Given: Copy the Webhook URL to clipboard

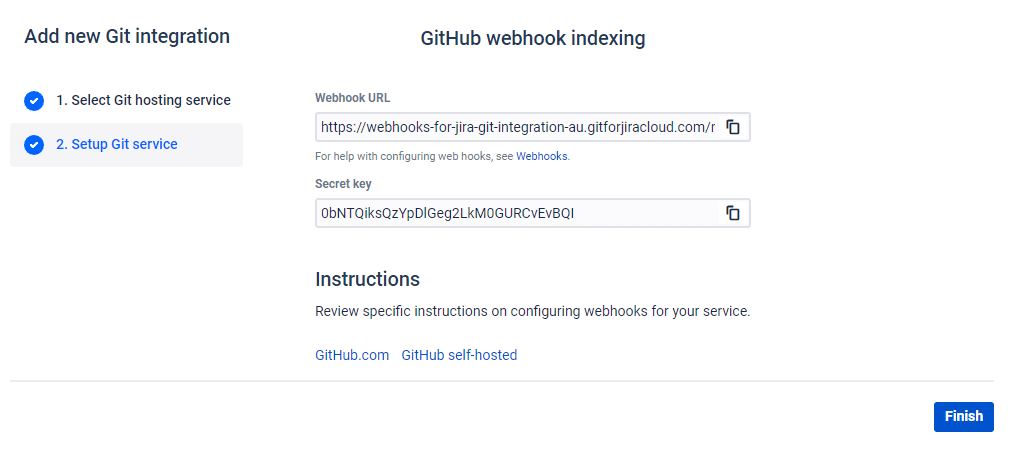Looking at the screenshot, I should pyautogui.click(x=733, y=127).
